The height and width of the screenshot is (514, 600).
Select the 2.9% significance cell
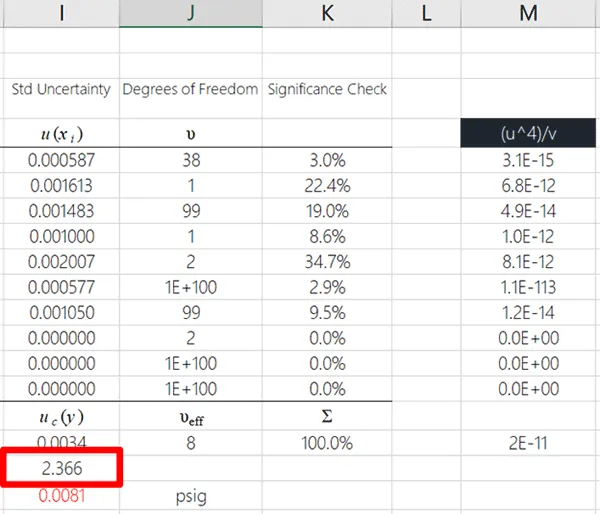(x=327, y=287)
